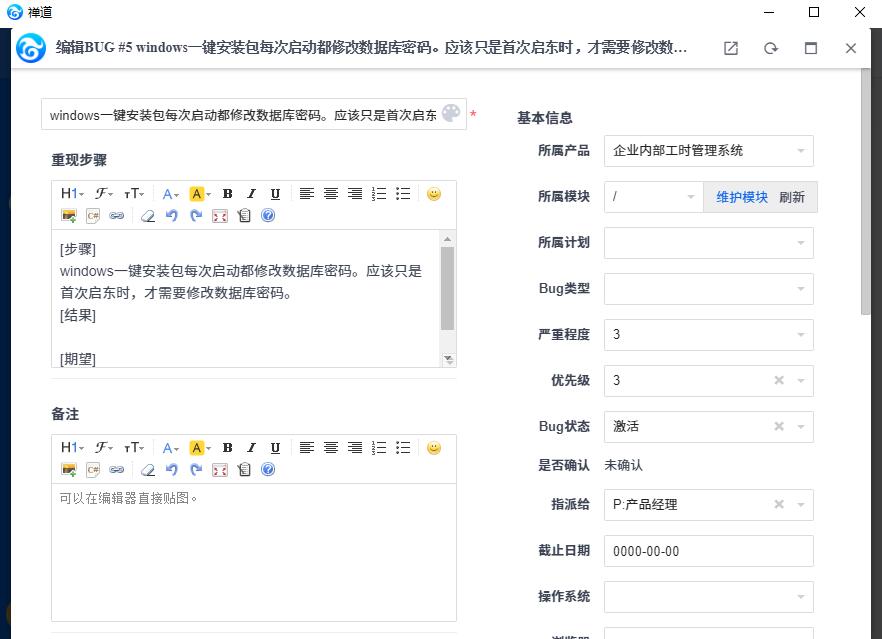Open highlight color dropdown in 重现步骤 editor
Viewport: 882px width, 639px height.
click(200, 194)
